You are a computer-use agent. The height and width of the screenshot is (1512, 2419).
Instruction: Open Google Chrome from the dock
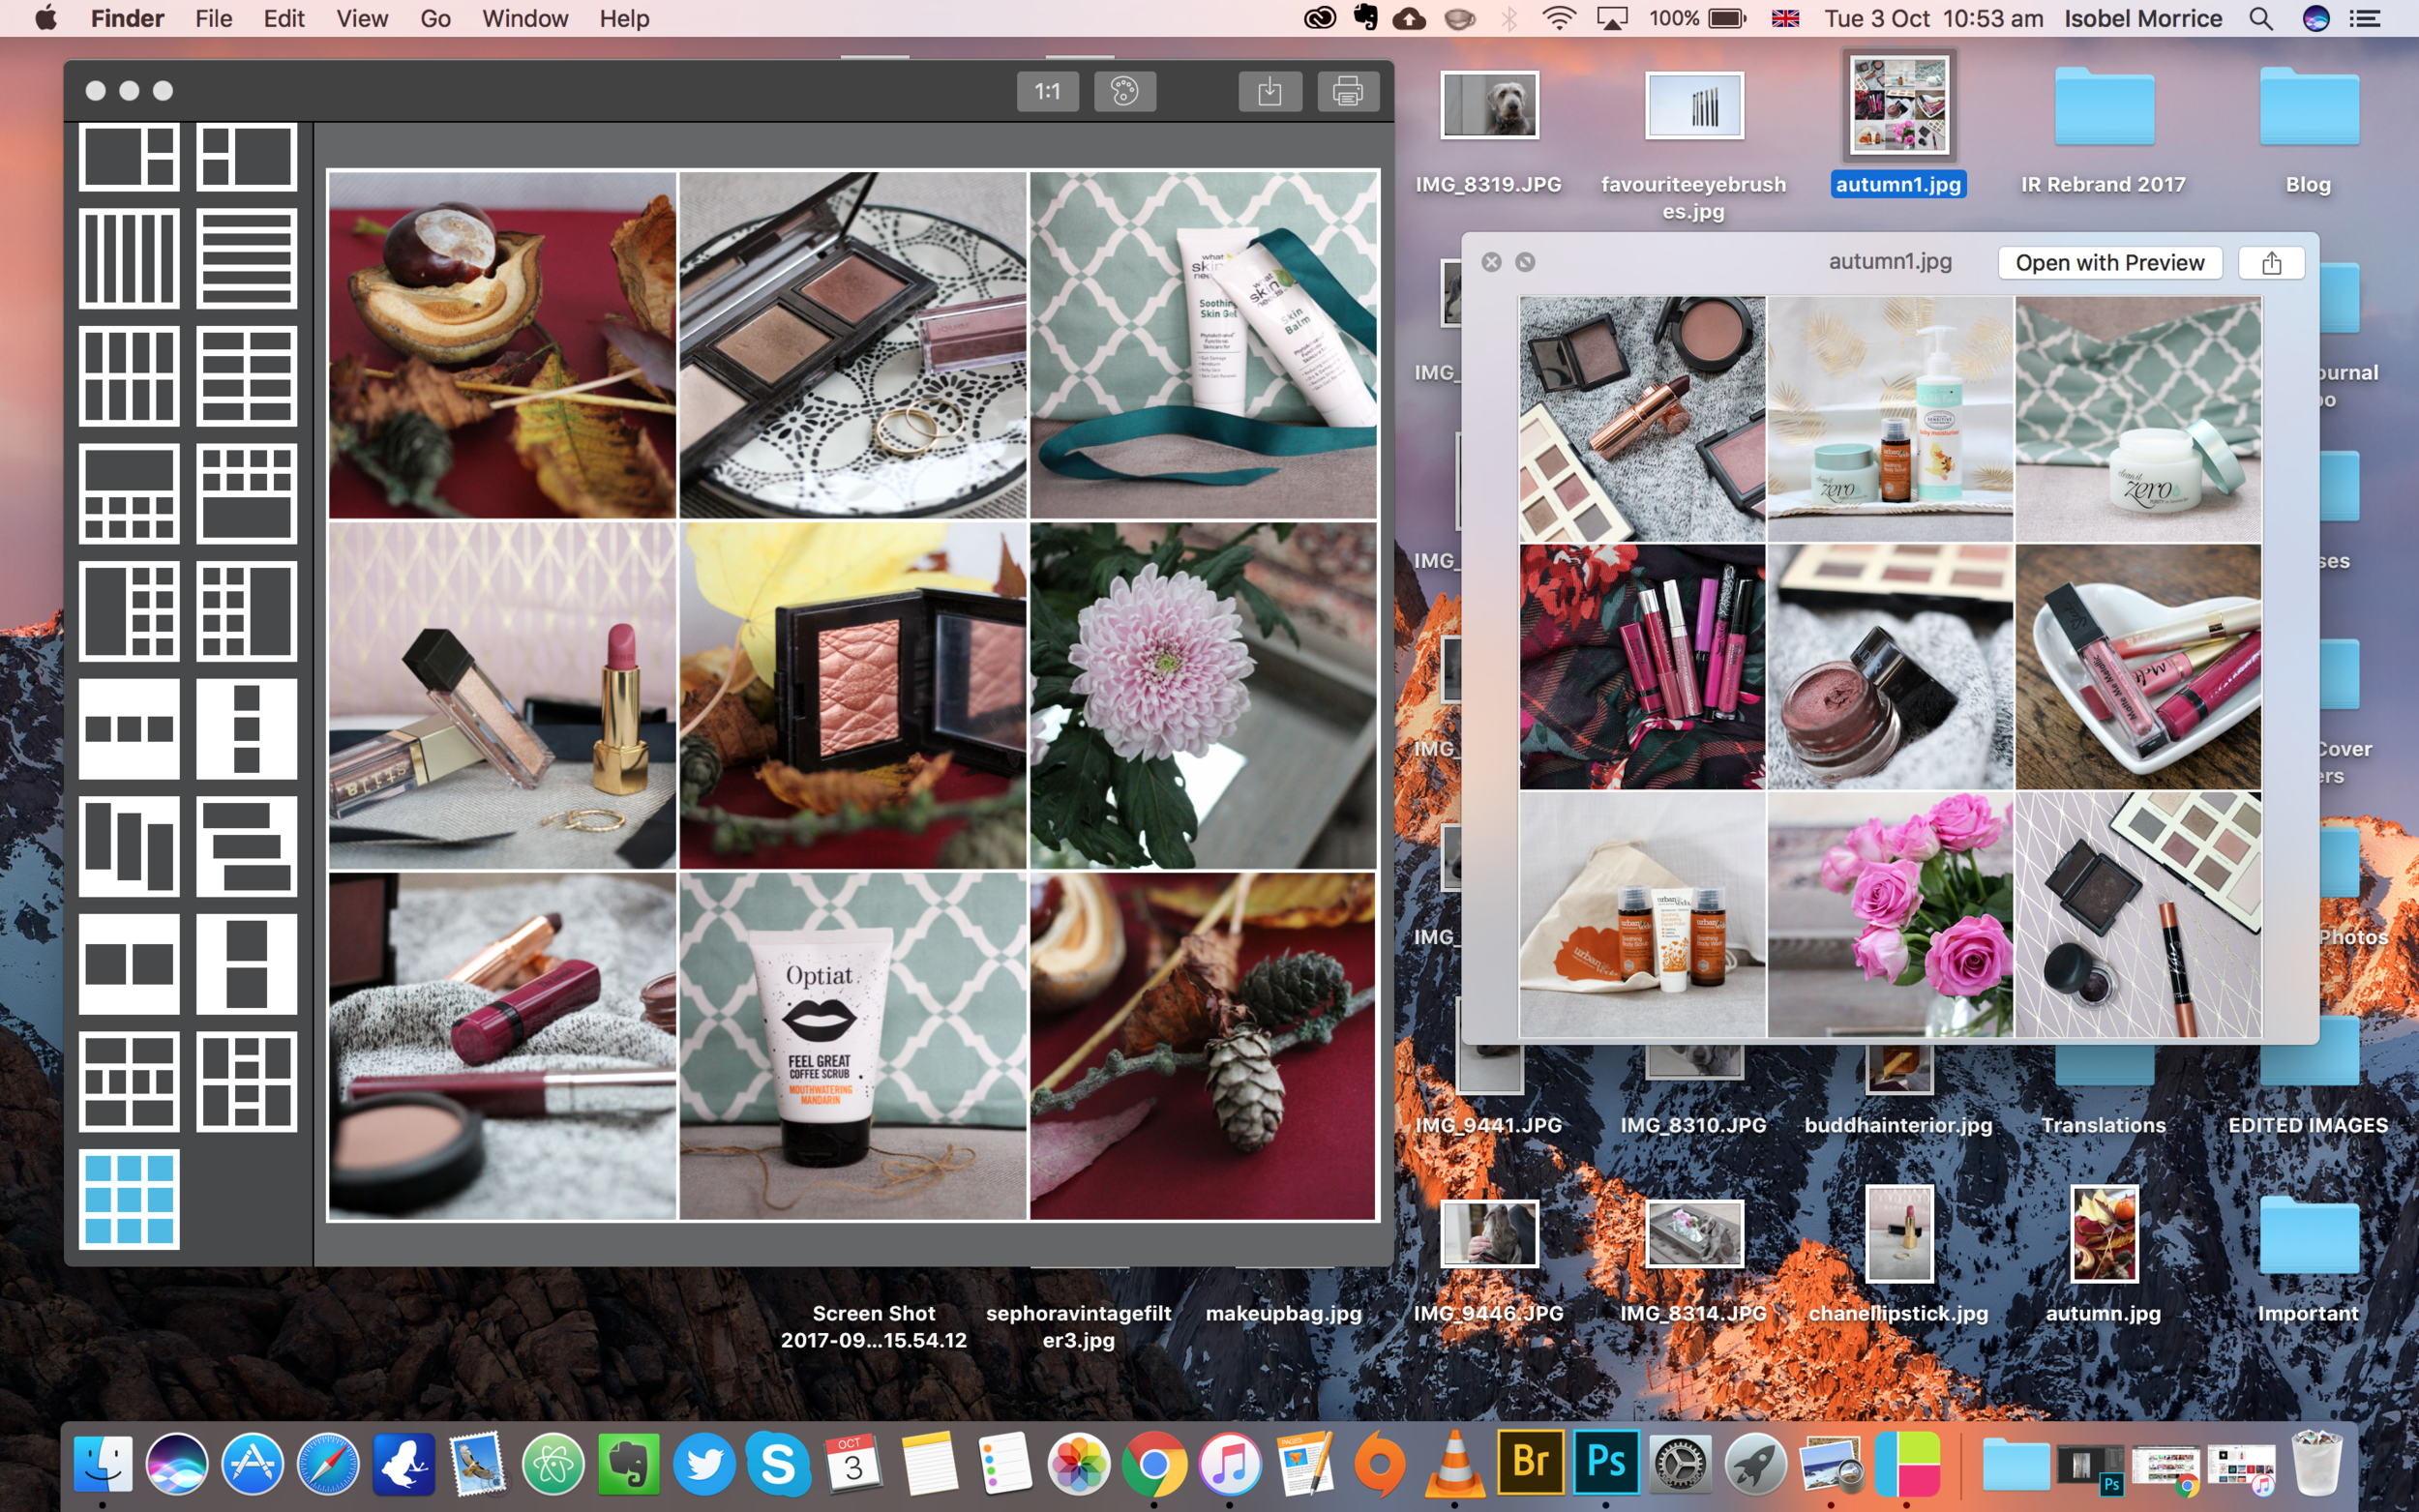point(1154,1464)
